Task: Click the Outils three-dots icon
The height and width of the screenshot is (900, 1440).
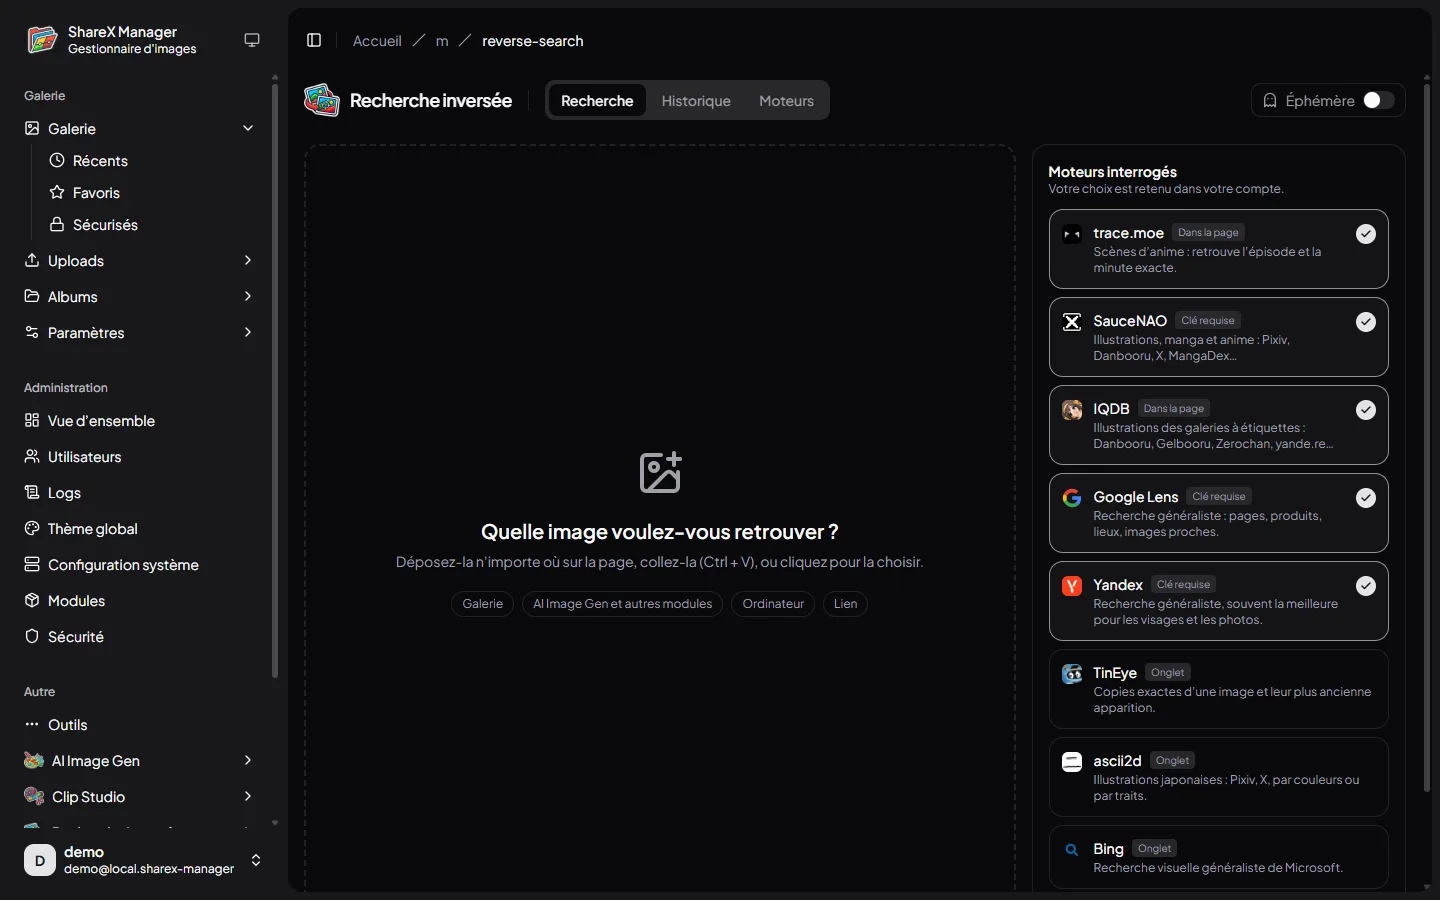Action: pyautogui.click(x=32, y=724)
